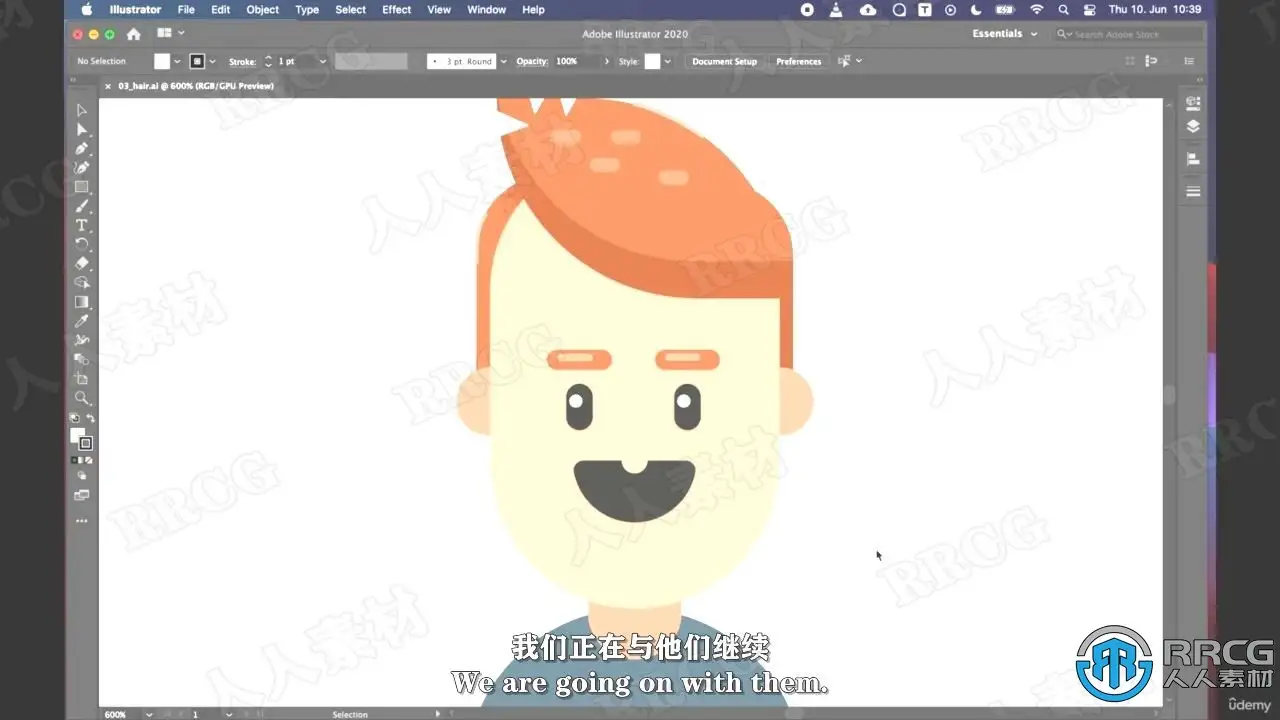Select the Eraser tool
This screenshot has height=720, width=1280.
tap(82, 263)
